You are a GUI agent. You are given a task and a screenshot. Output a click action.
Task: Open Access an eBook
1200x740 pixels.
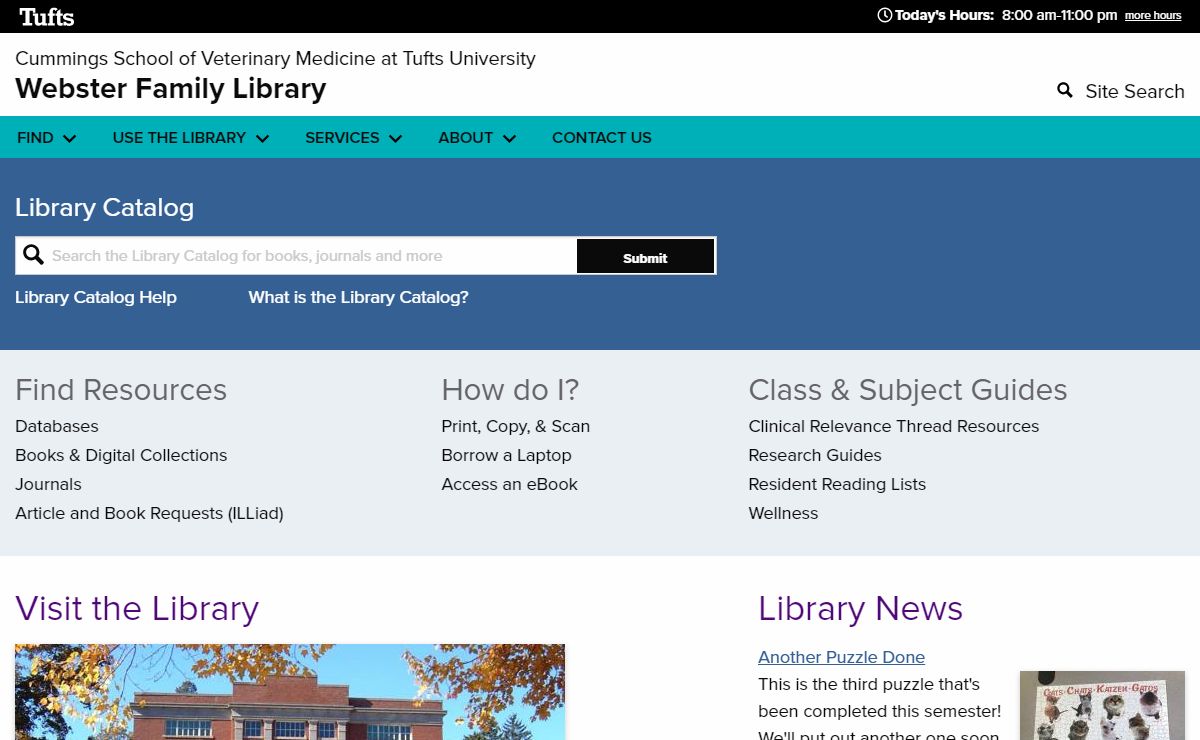[510, 484]
